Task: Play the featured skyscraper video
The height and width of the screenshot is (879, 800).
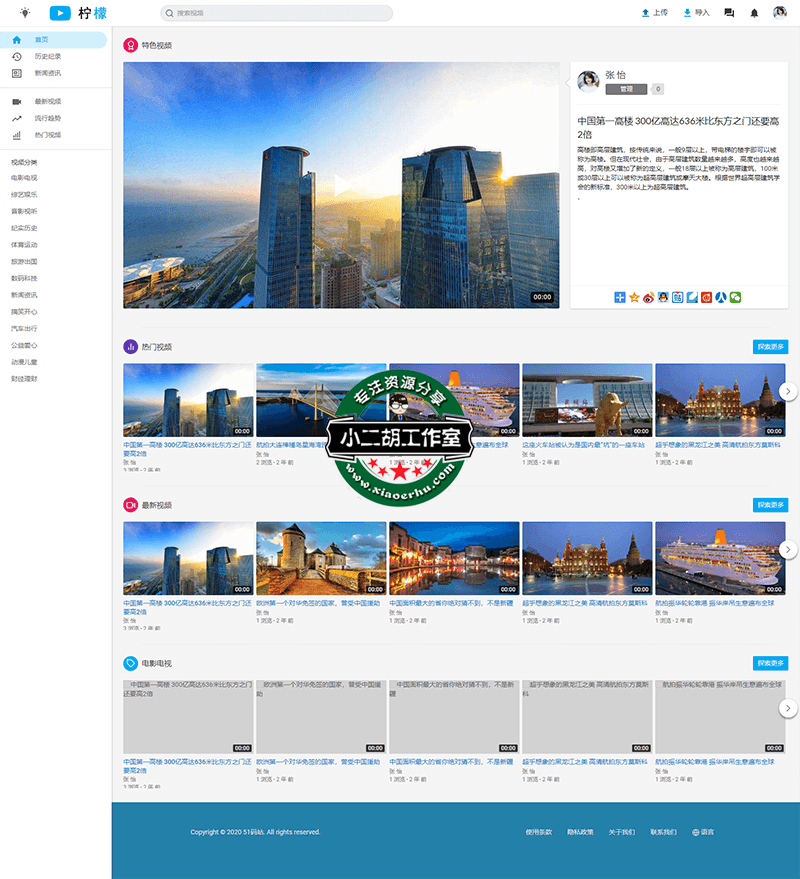Action: 341,185
